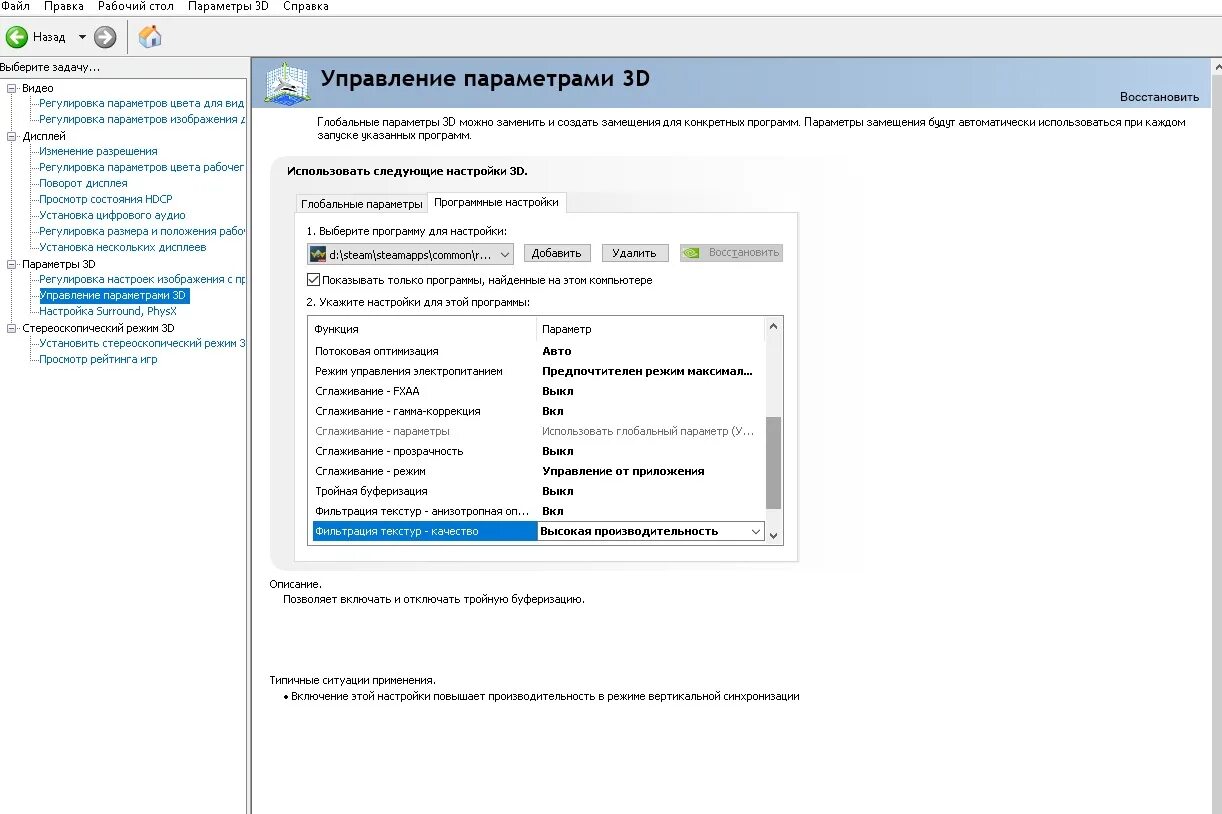Select Сглаживание - FXAA row
This screenshot has width=1222, height=814.
pyautogui.click(x=538, y=391)
